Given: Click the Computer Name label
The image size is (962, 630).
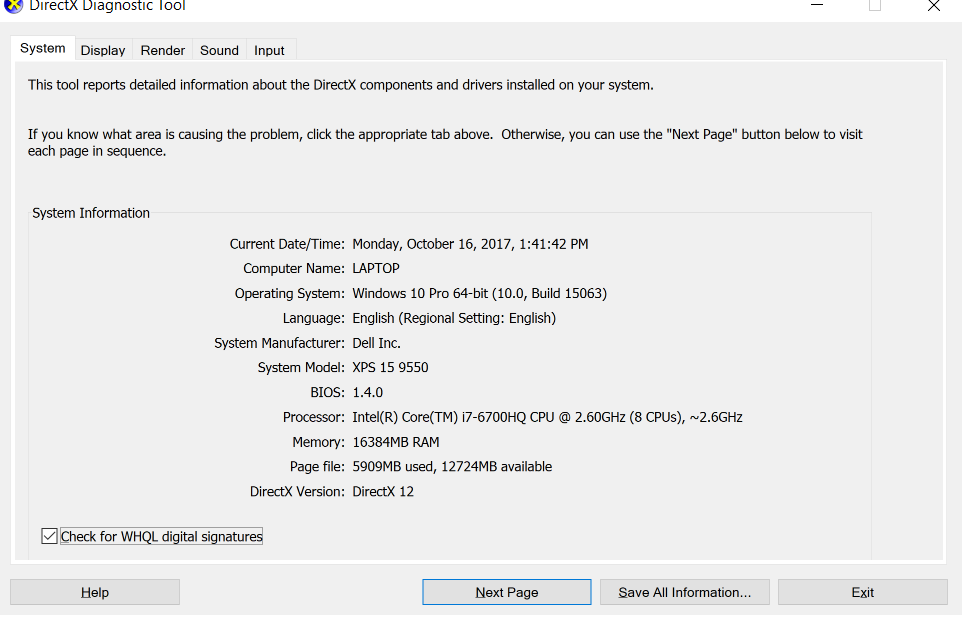Looking at the screenshot, I should (294, 269).
